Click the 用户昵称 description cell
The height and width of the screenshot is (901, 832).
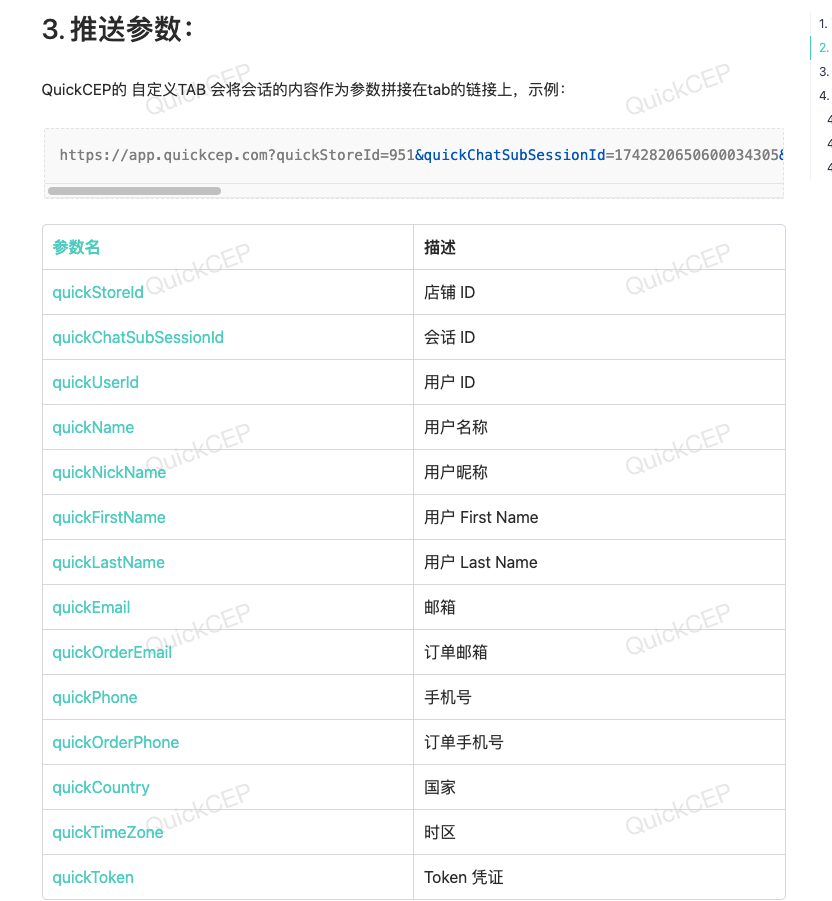click(599, 472)
